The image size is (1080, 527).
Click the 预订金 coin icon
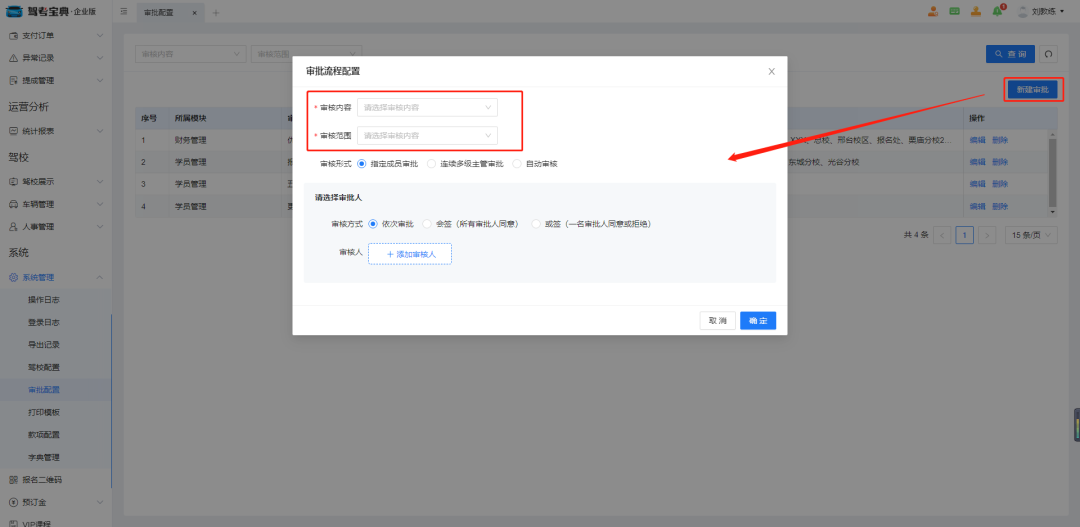coord(13,502)
